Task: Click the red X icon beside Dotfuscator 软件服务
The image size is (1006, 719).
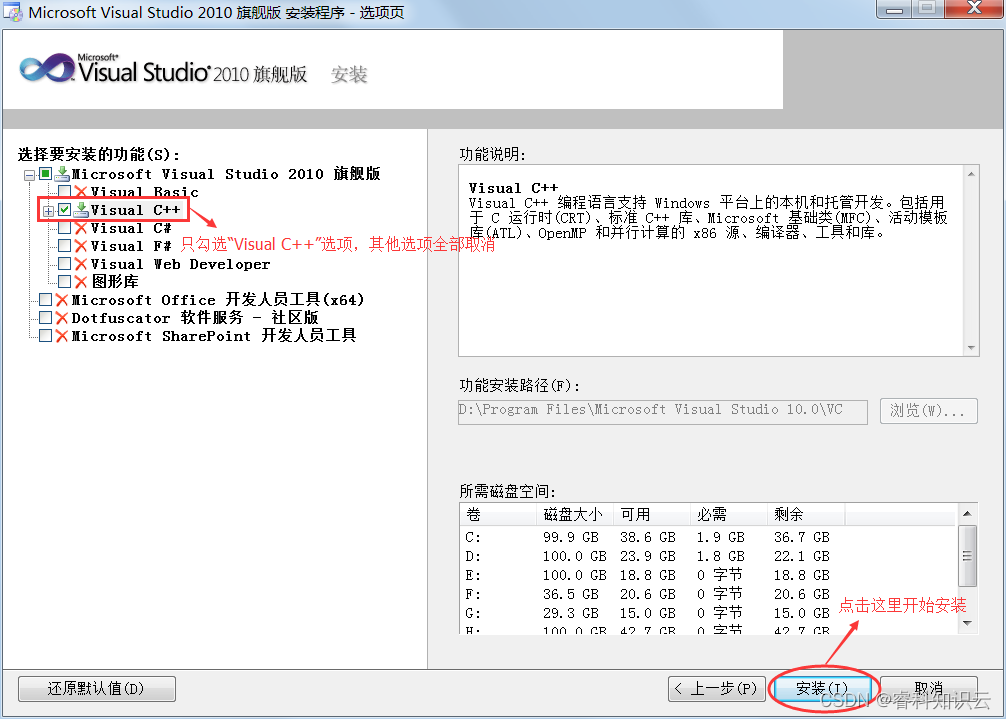Action: [62, 317]
